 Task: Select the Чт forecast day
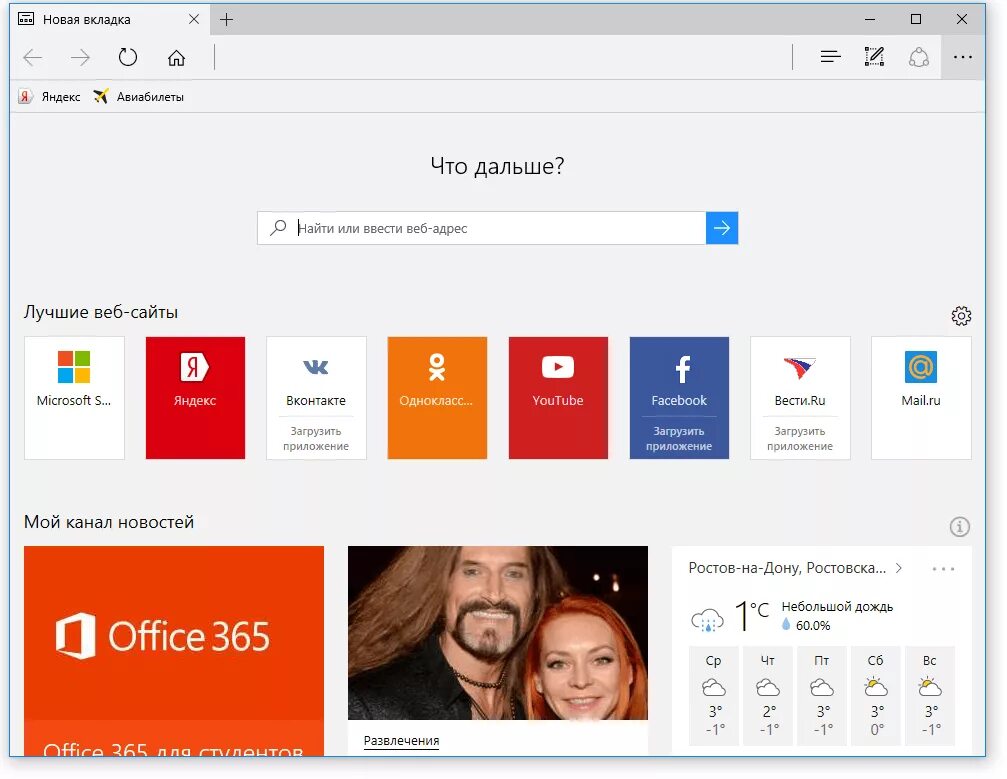[767, 696]
